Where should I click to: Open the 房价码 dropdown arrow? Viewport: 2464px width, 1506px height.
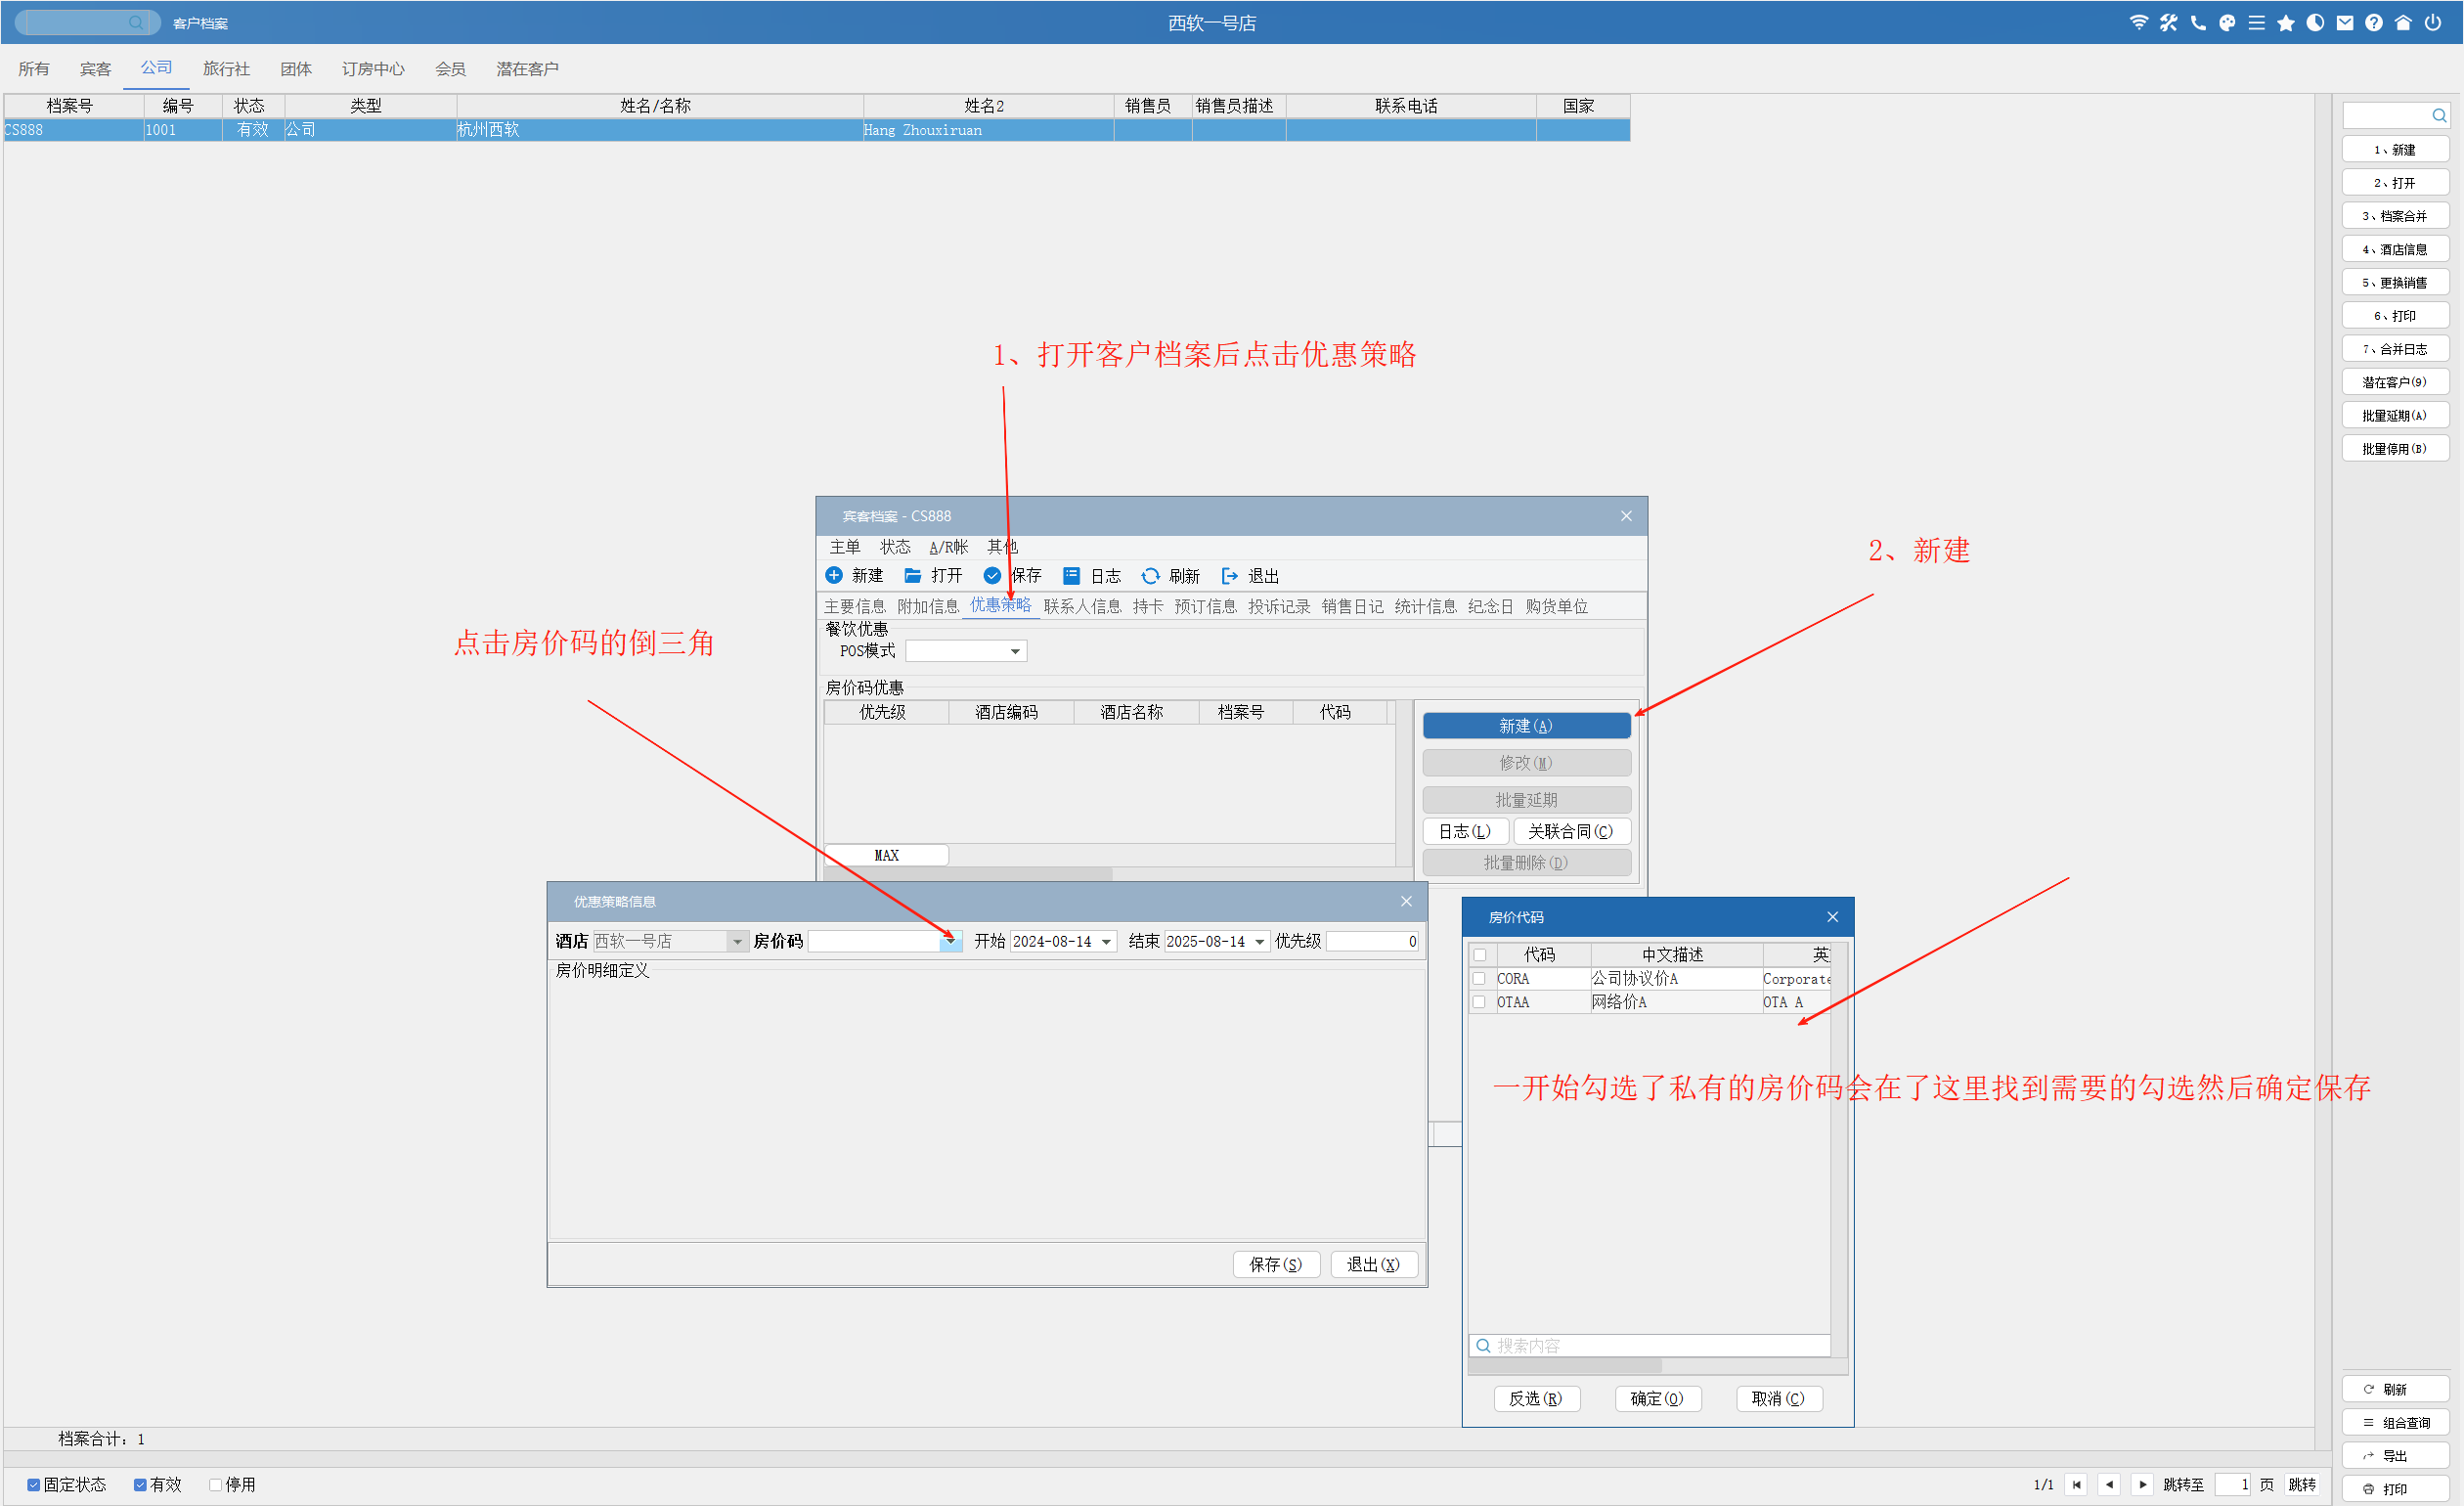[950, 941]
